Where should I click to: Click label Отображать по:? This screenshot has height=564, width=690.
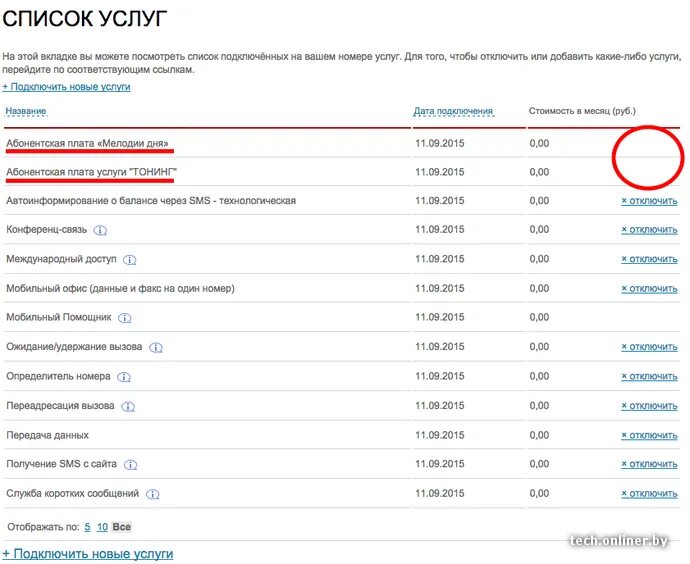click(x=43, y=527)
